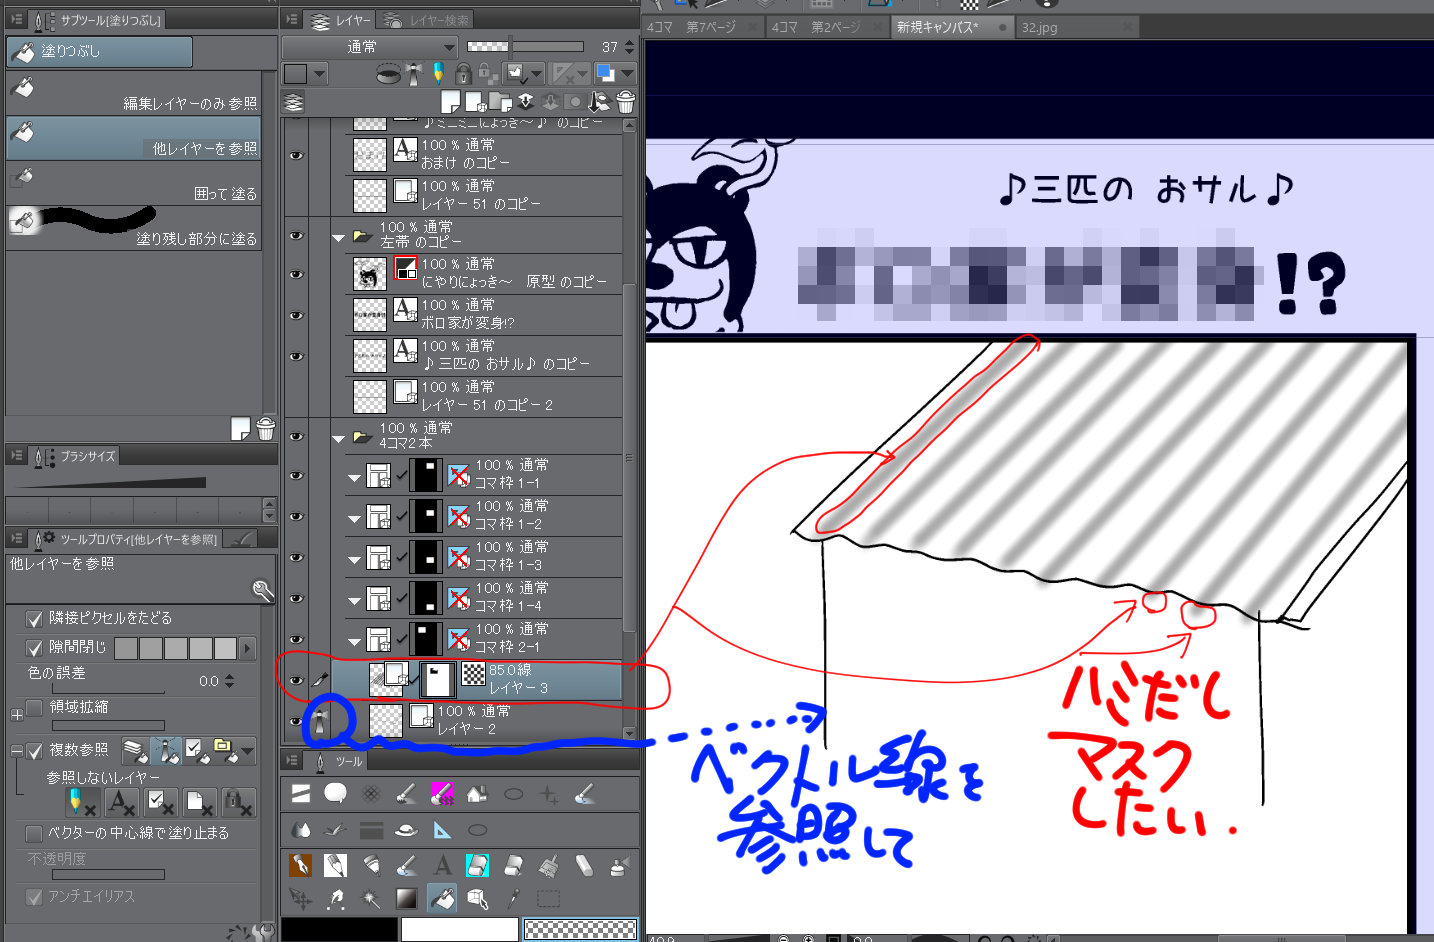Select the Blend water droplets tool
Screen dimensions: 1434x942
[300, 830]
